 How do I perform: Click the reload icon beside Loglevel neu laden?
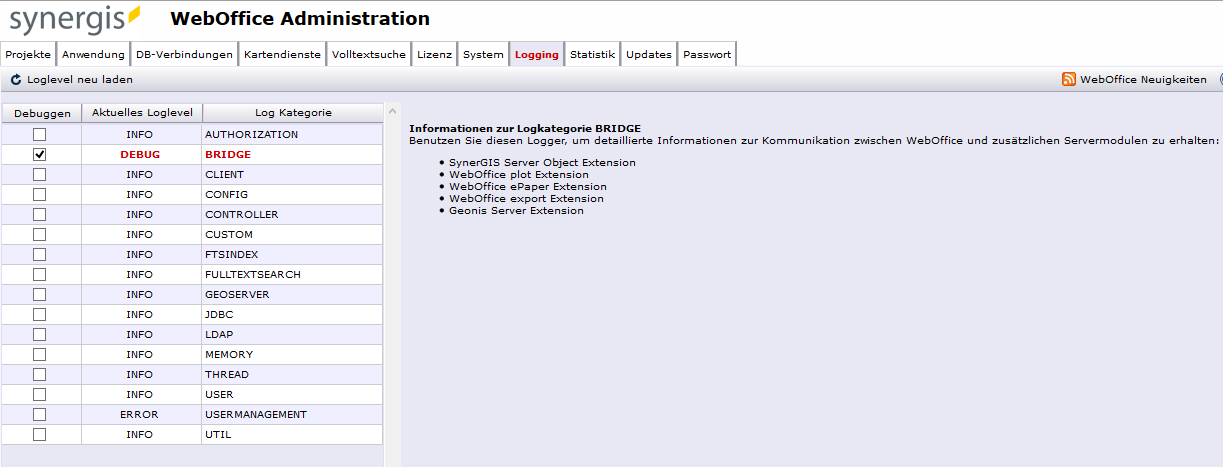16,79
